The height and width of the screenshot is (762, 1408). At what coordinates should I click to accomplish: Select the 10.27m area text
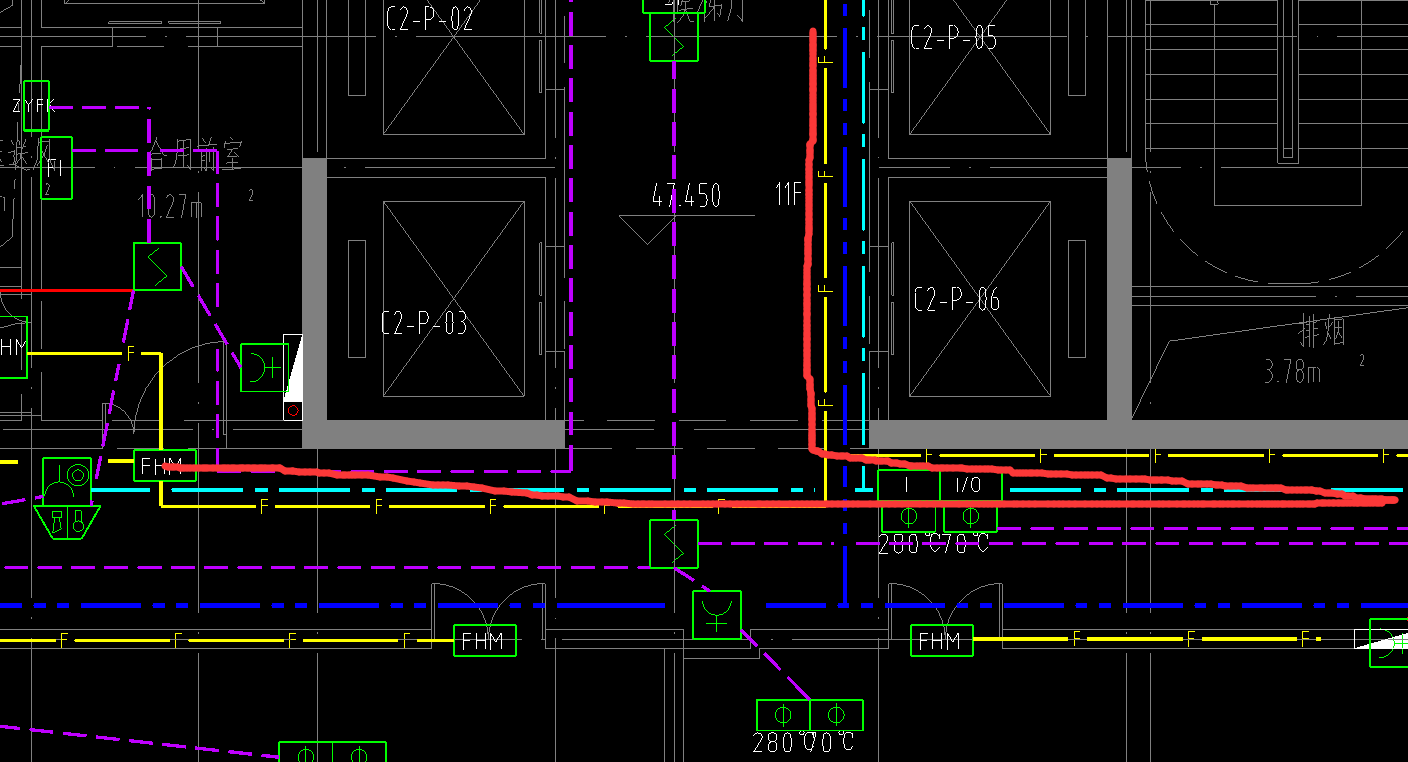click(170, 207)
